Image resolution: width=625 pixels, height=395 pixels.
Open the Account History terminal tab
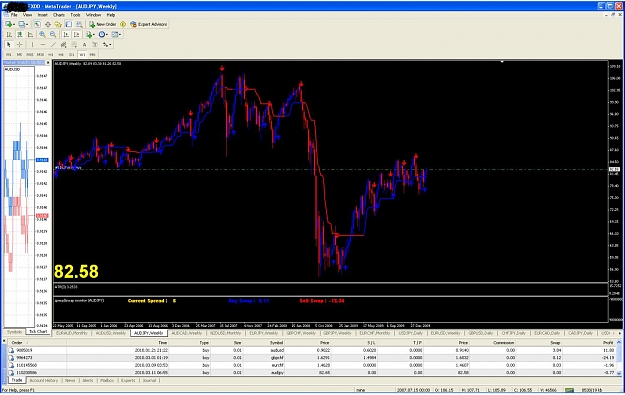click(43, 380)
